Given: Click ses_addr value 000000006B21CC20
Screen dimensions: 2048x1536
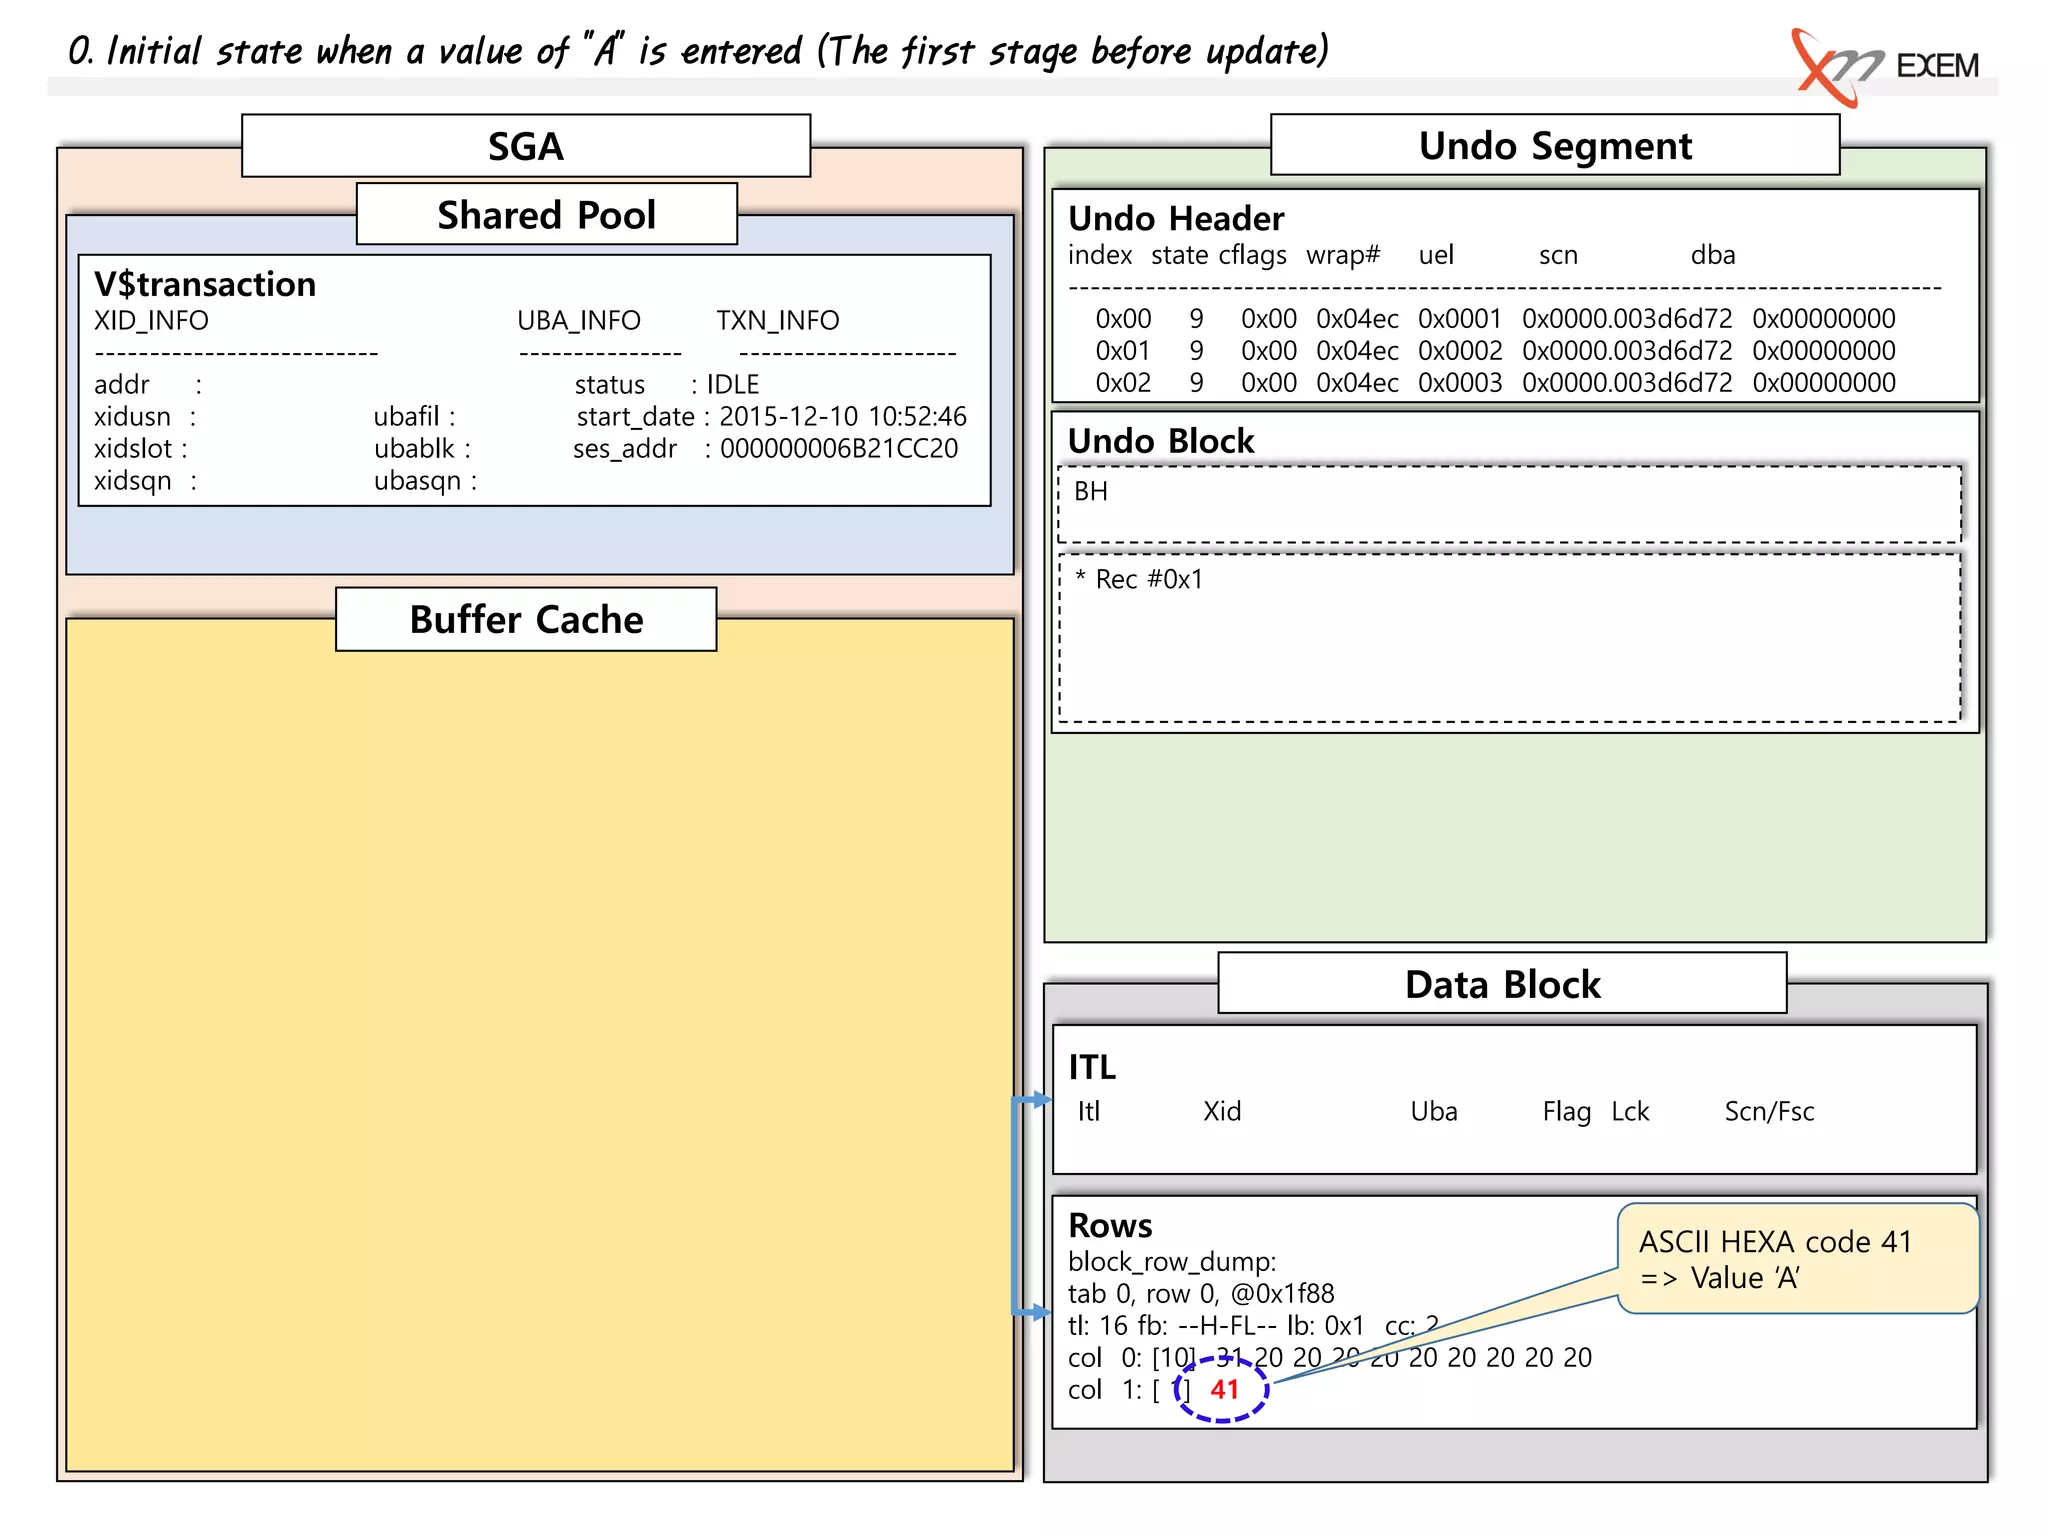Looking at the screenshot, I should tap(839, 448).
